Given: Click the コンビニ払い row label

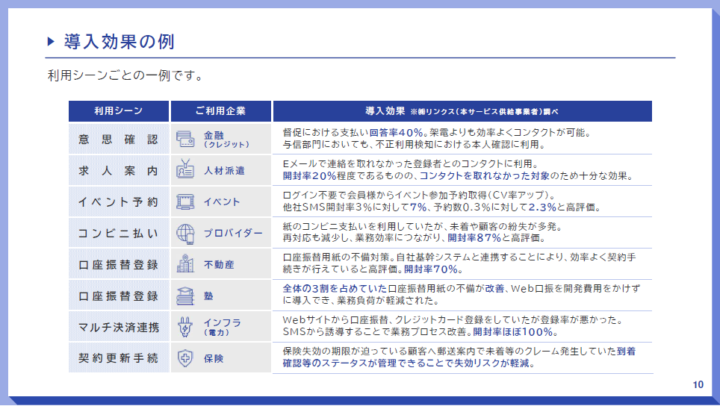Looking at the screenshot, I should tap(117, 233).
